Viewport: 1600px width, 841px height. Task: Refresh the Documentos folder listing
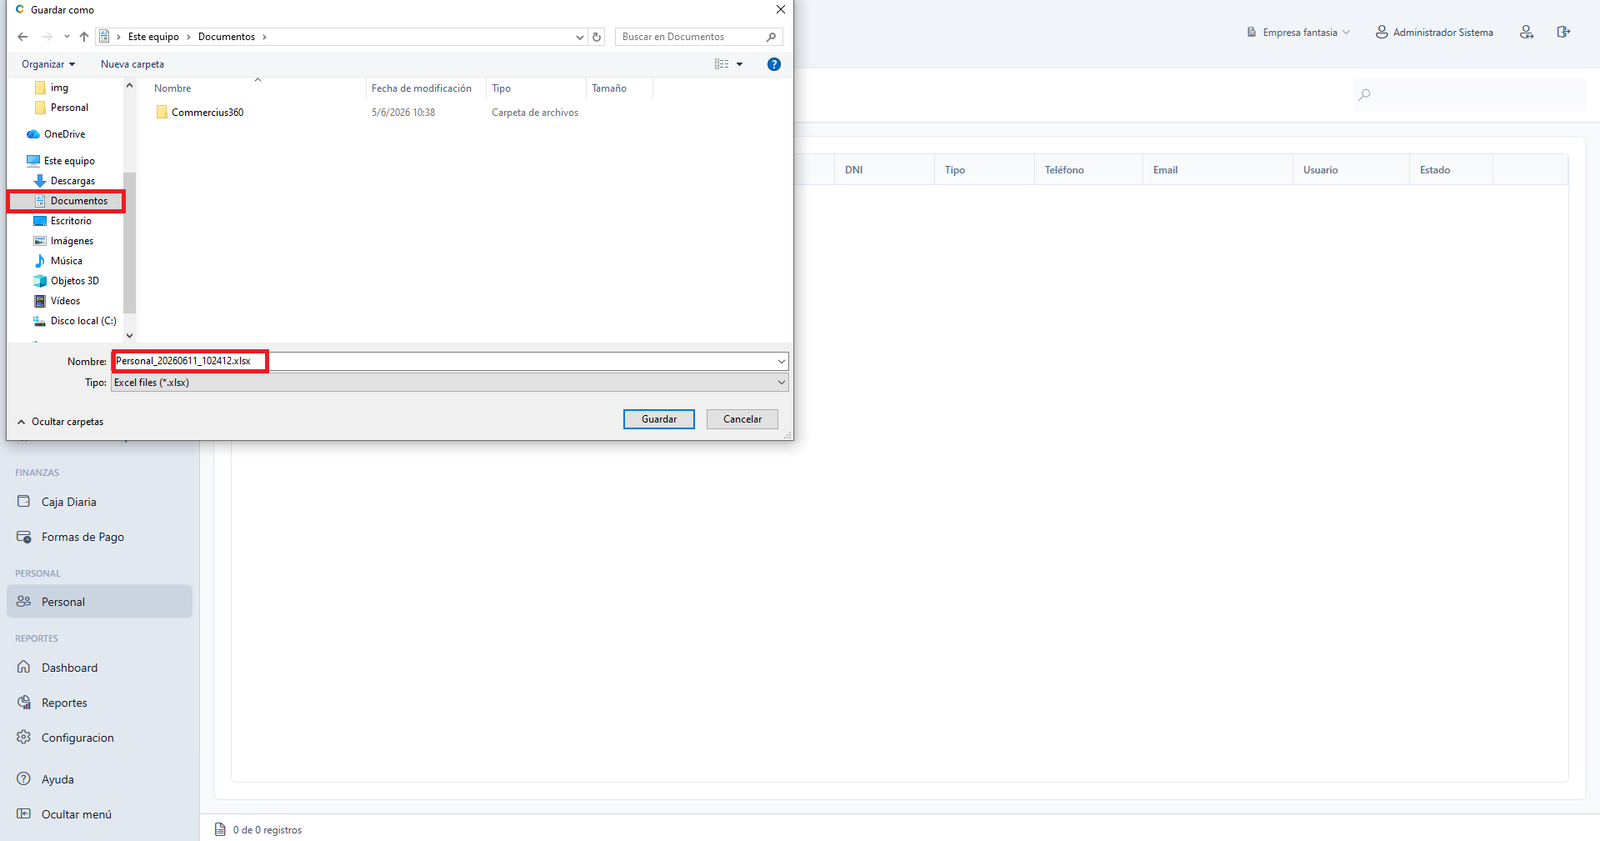pyautogui.click(x=597, y=37)
